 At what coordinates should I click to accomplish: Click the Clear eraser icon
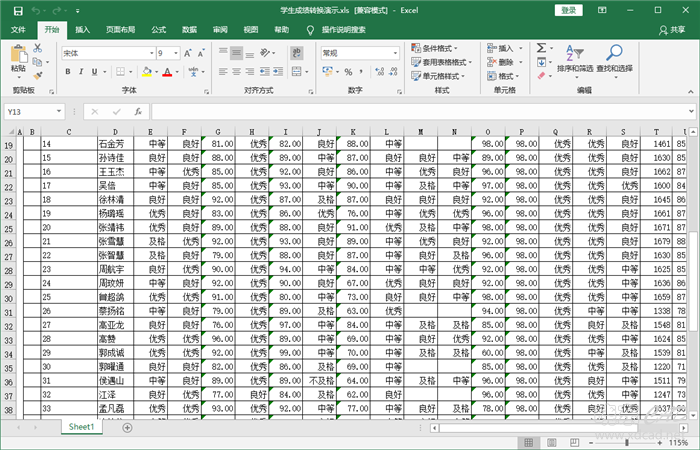coord(541,76)
